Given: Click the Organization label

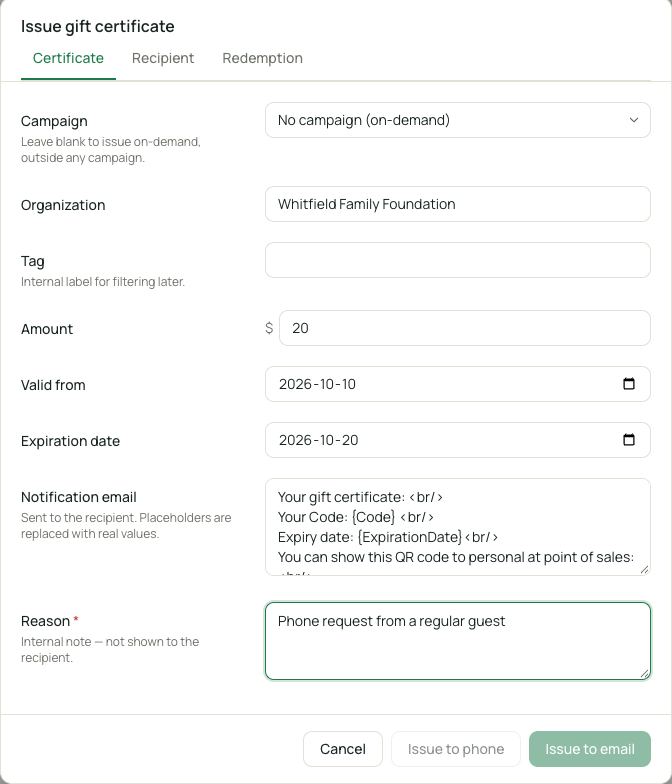Looking at the screenshot, I should [63, 205].
